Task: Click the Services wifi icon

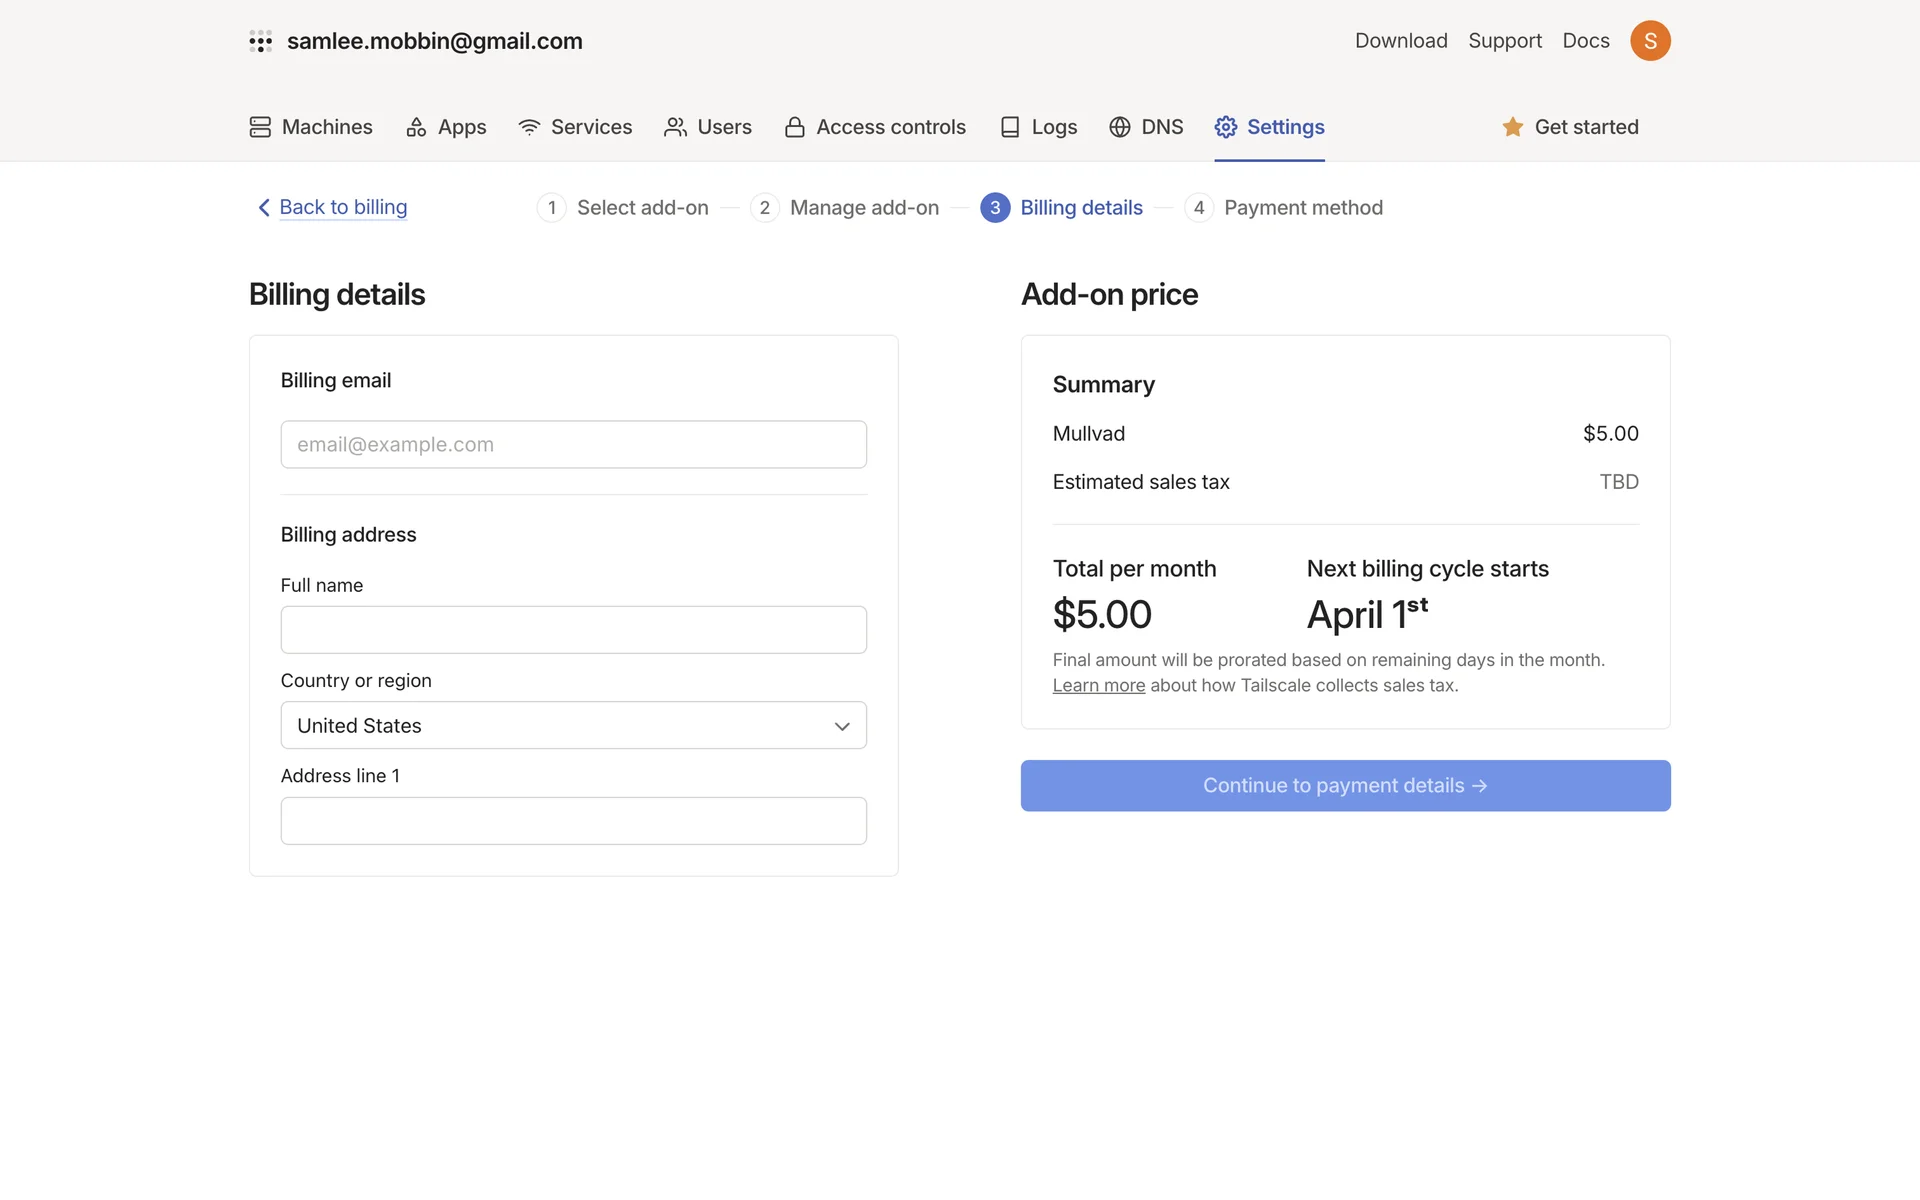Action: [529, 127]
